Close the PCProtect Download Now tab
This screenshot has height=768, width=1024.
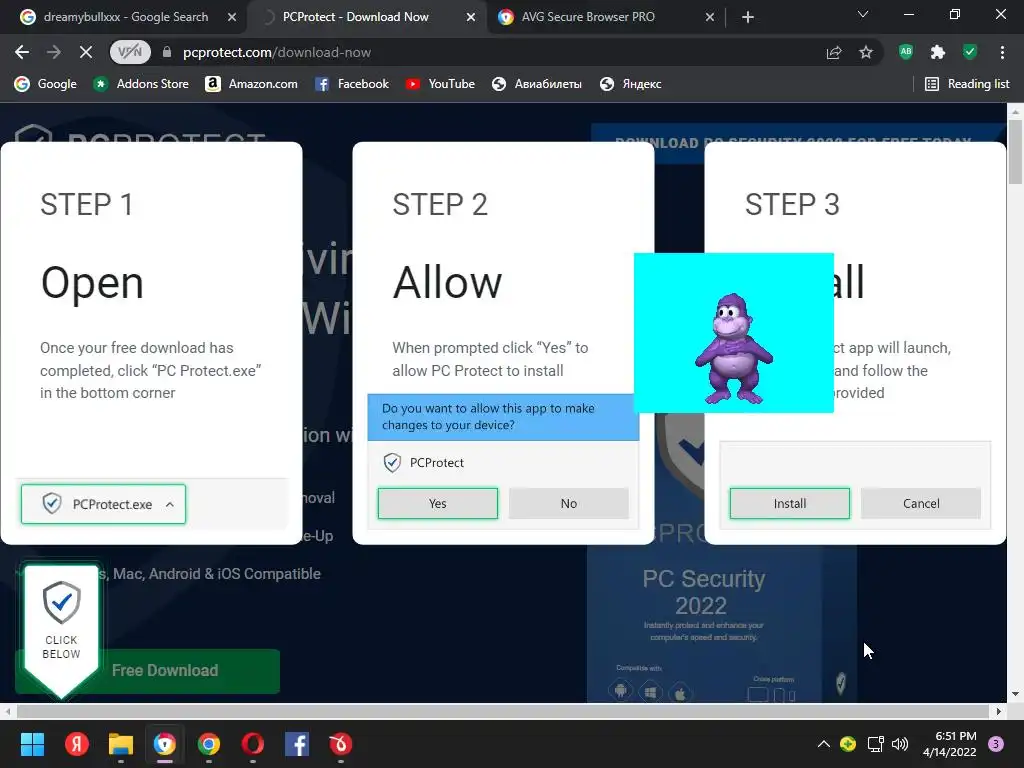[471, 18]
